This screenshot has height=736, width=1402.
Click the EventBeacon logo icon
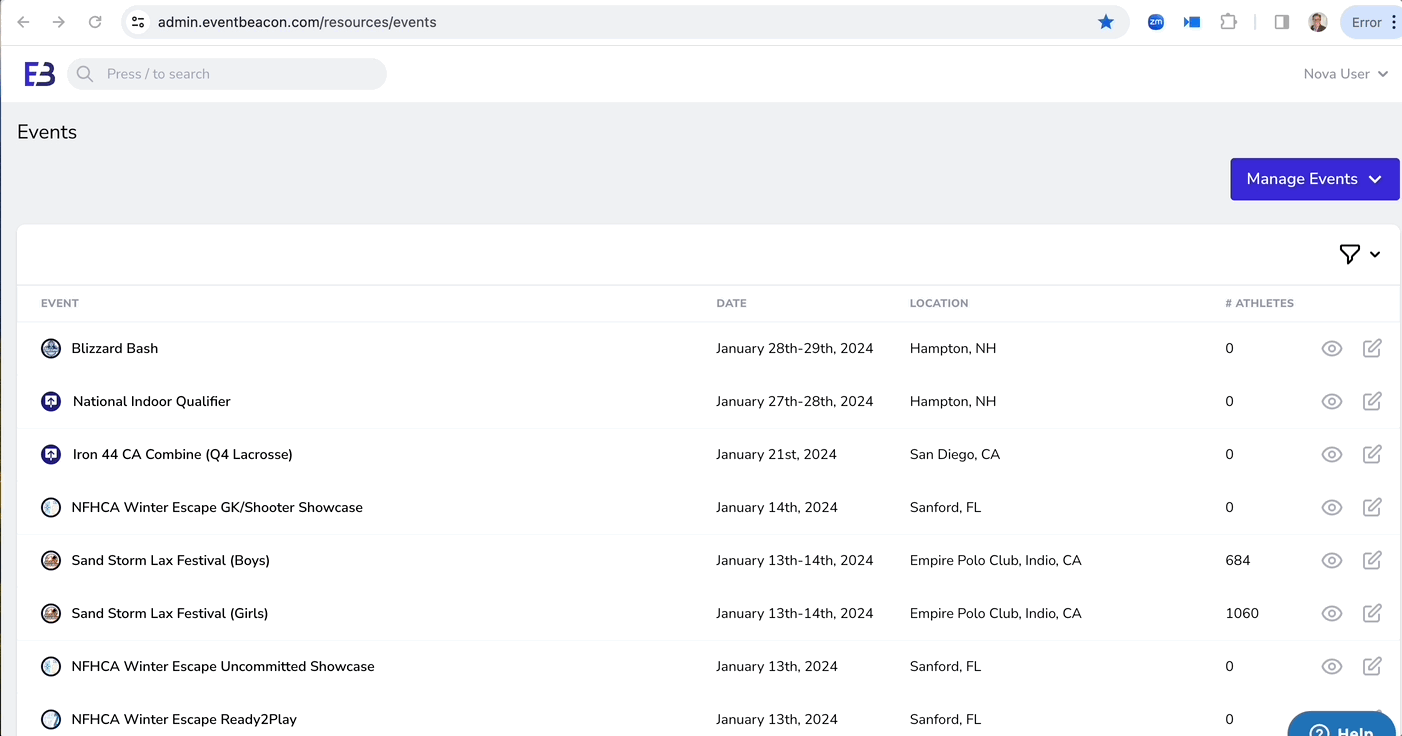pos(40,74)
